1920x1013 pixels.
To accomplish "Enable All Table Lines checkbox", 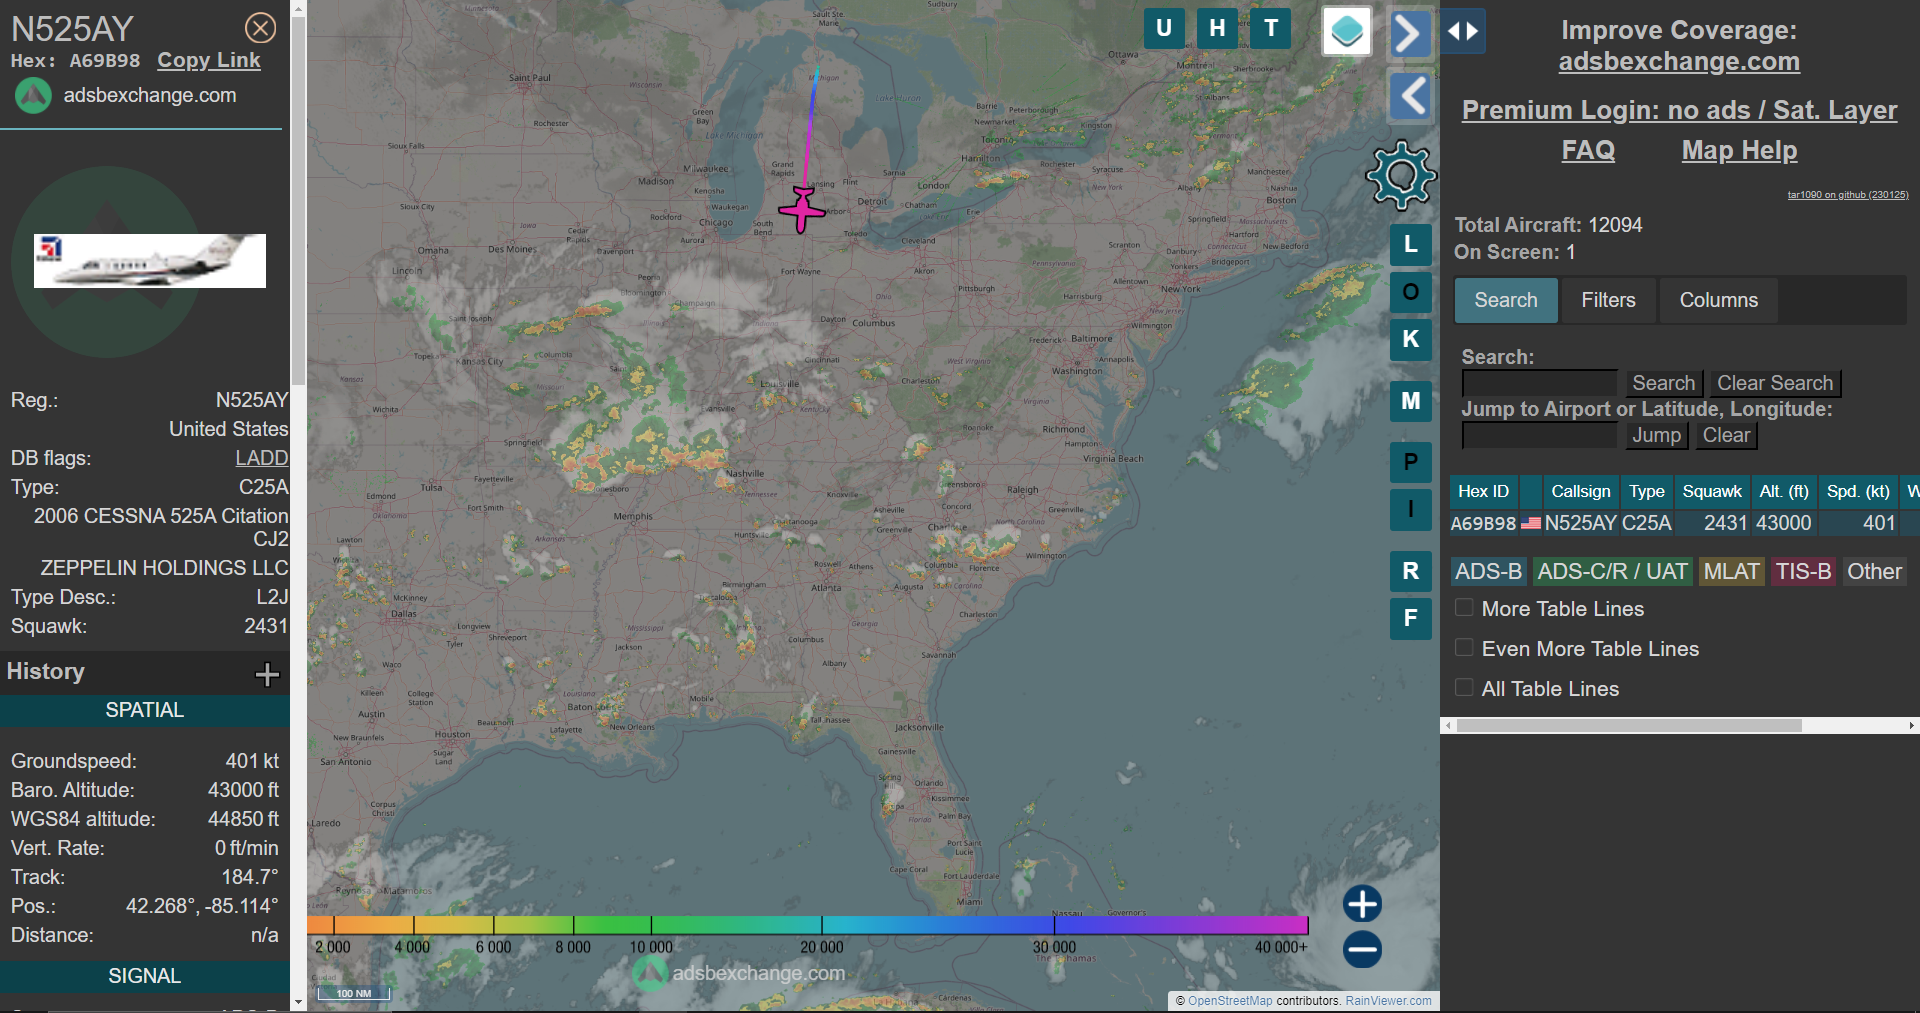I will pos(1464,688).
